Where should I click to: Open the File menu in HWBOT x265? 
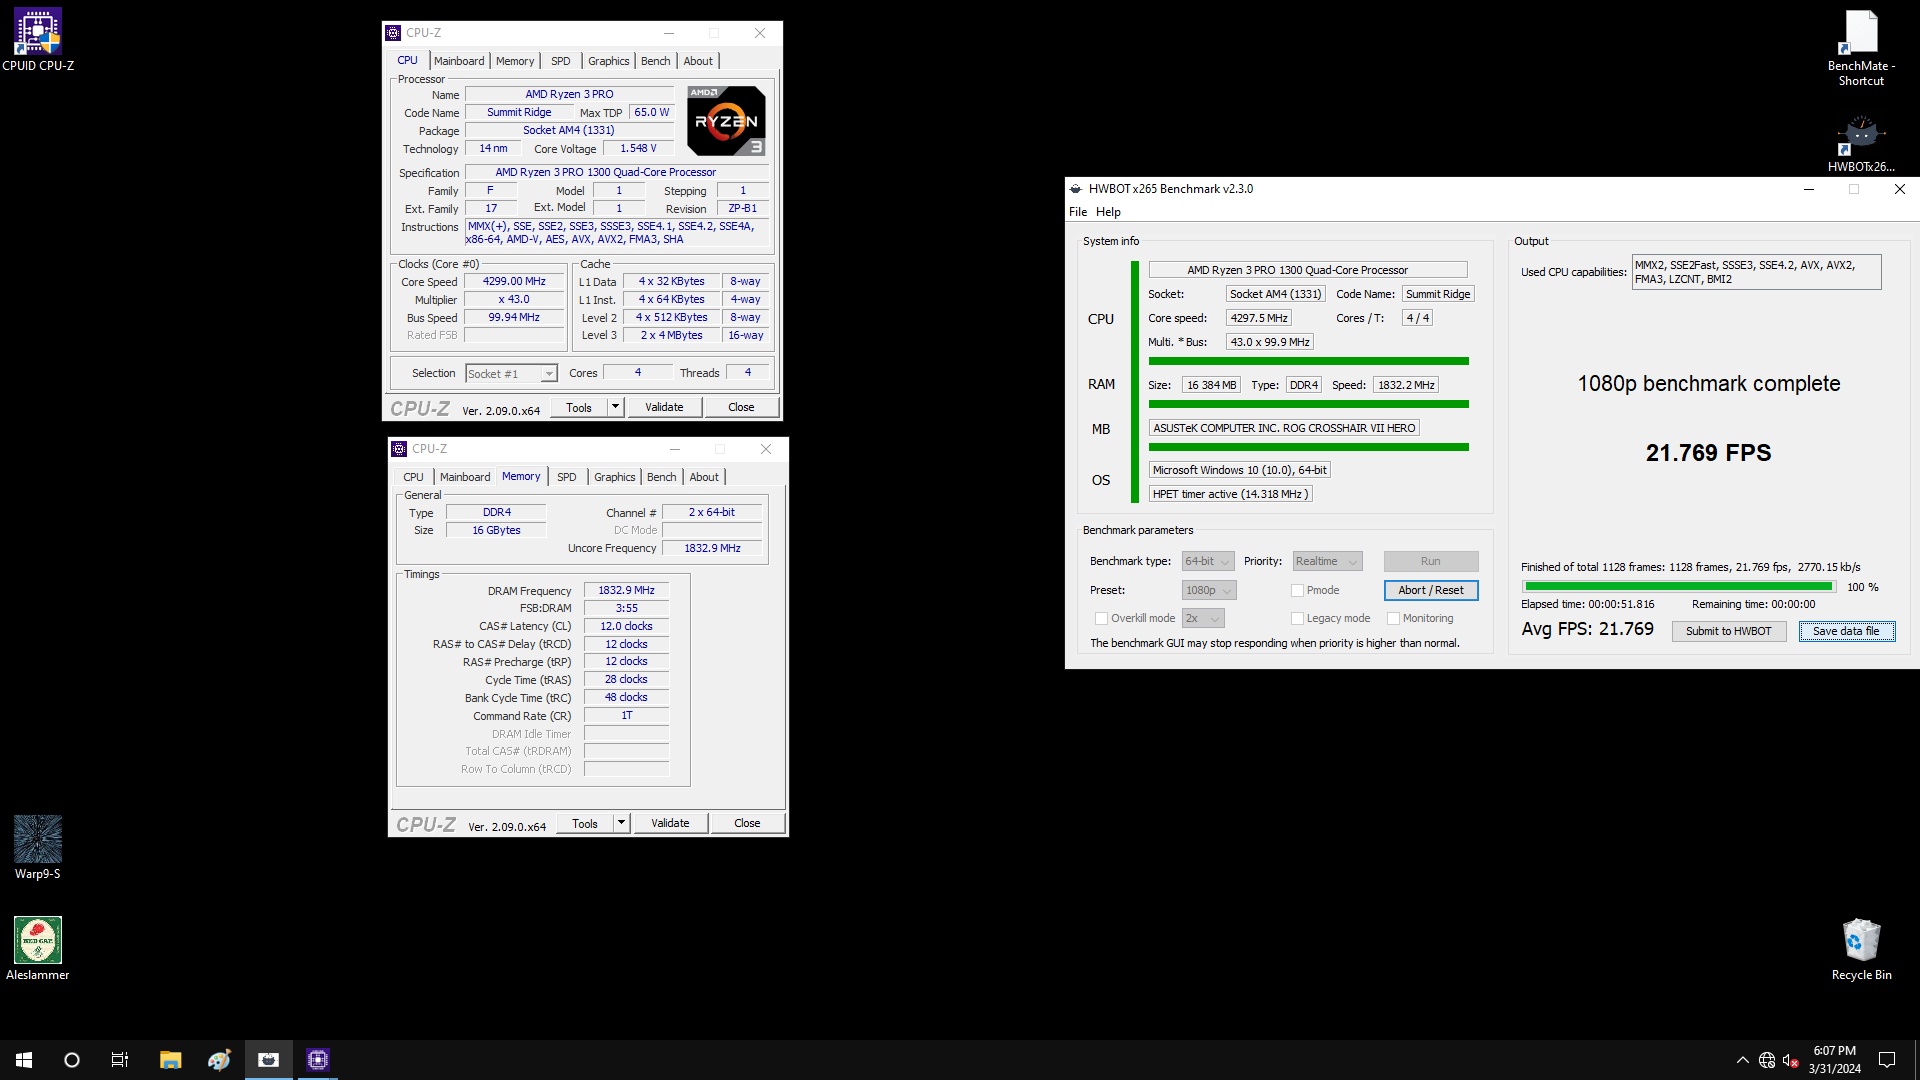tap(1078, 212)
